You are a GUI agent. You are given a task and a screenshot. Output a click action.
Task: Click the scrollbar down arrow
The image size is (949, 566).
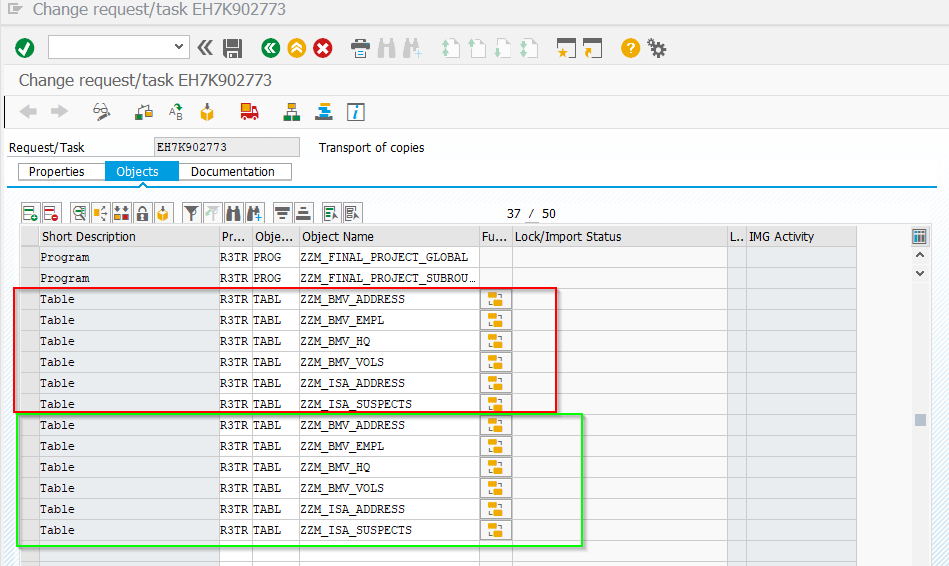tap(920, 274)
